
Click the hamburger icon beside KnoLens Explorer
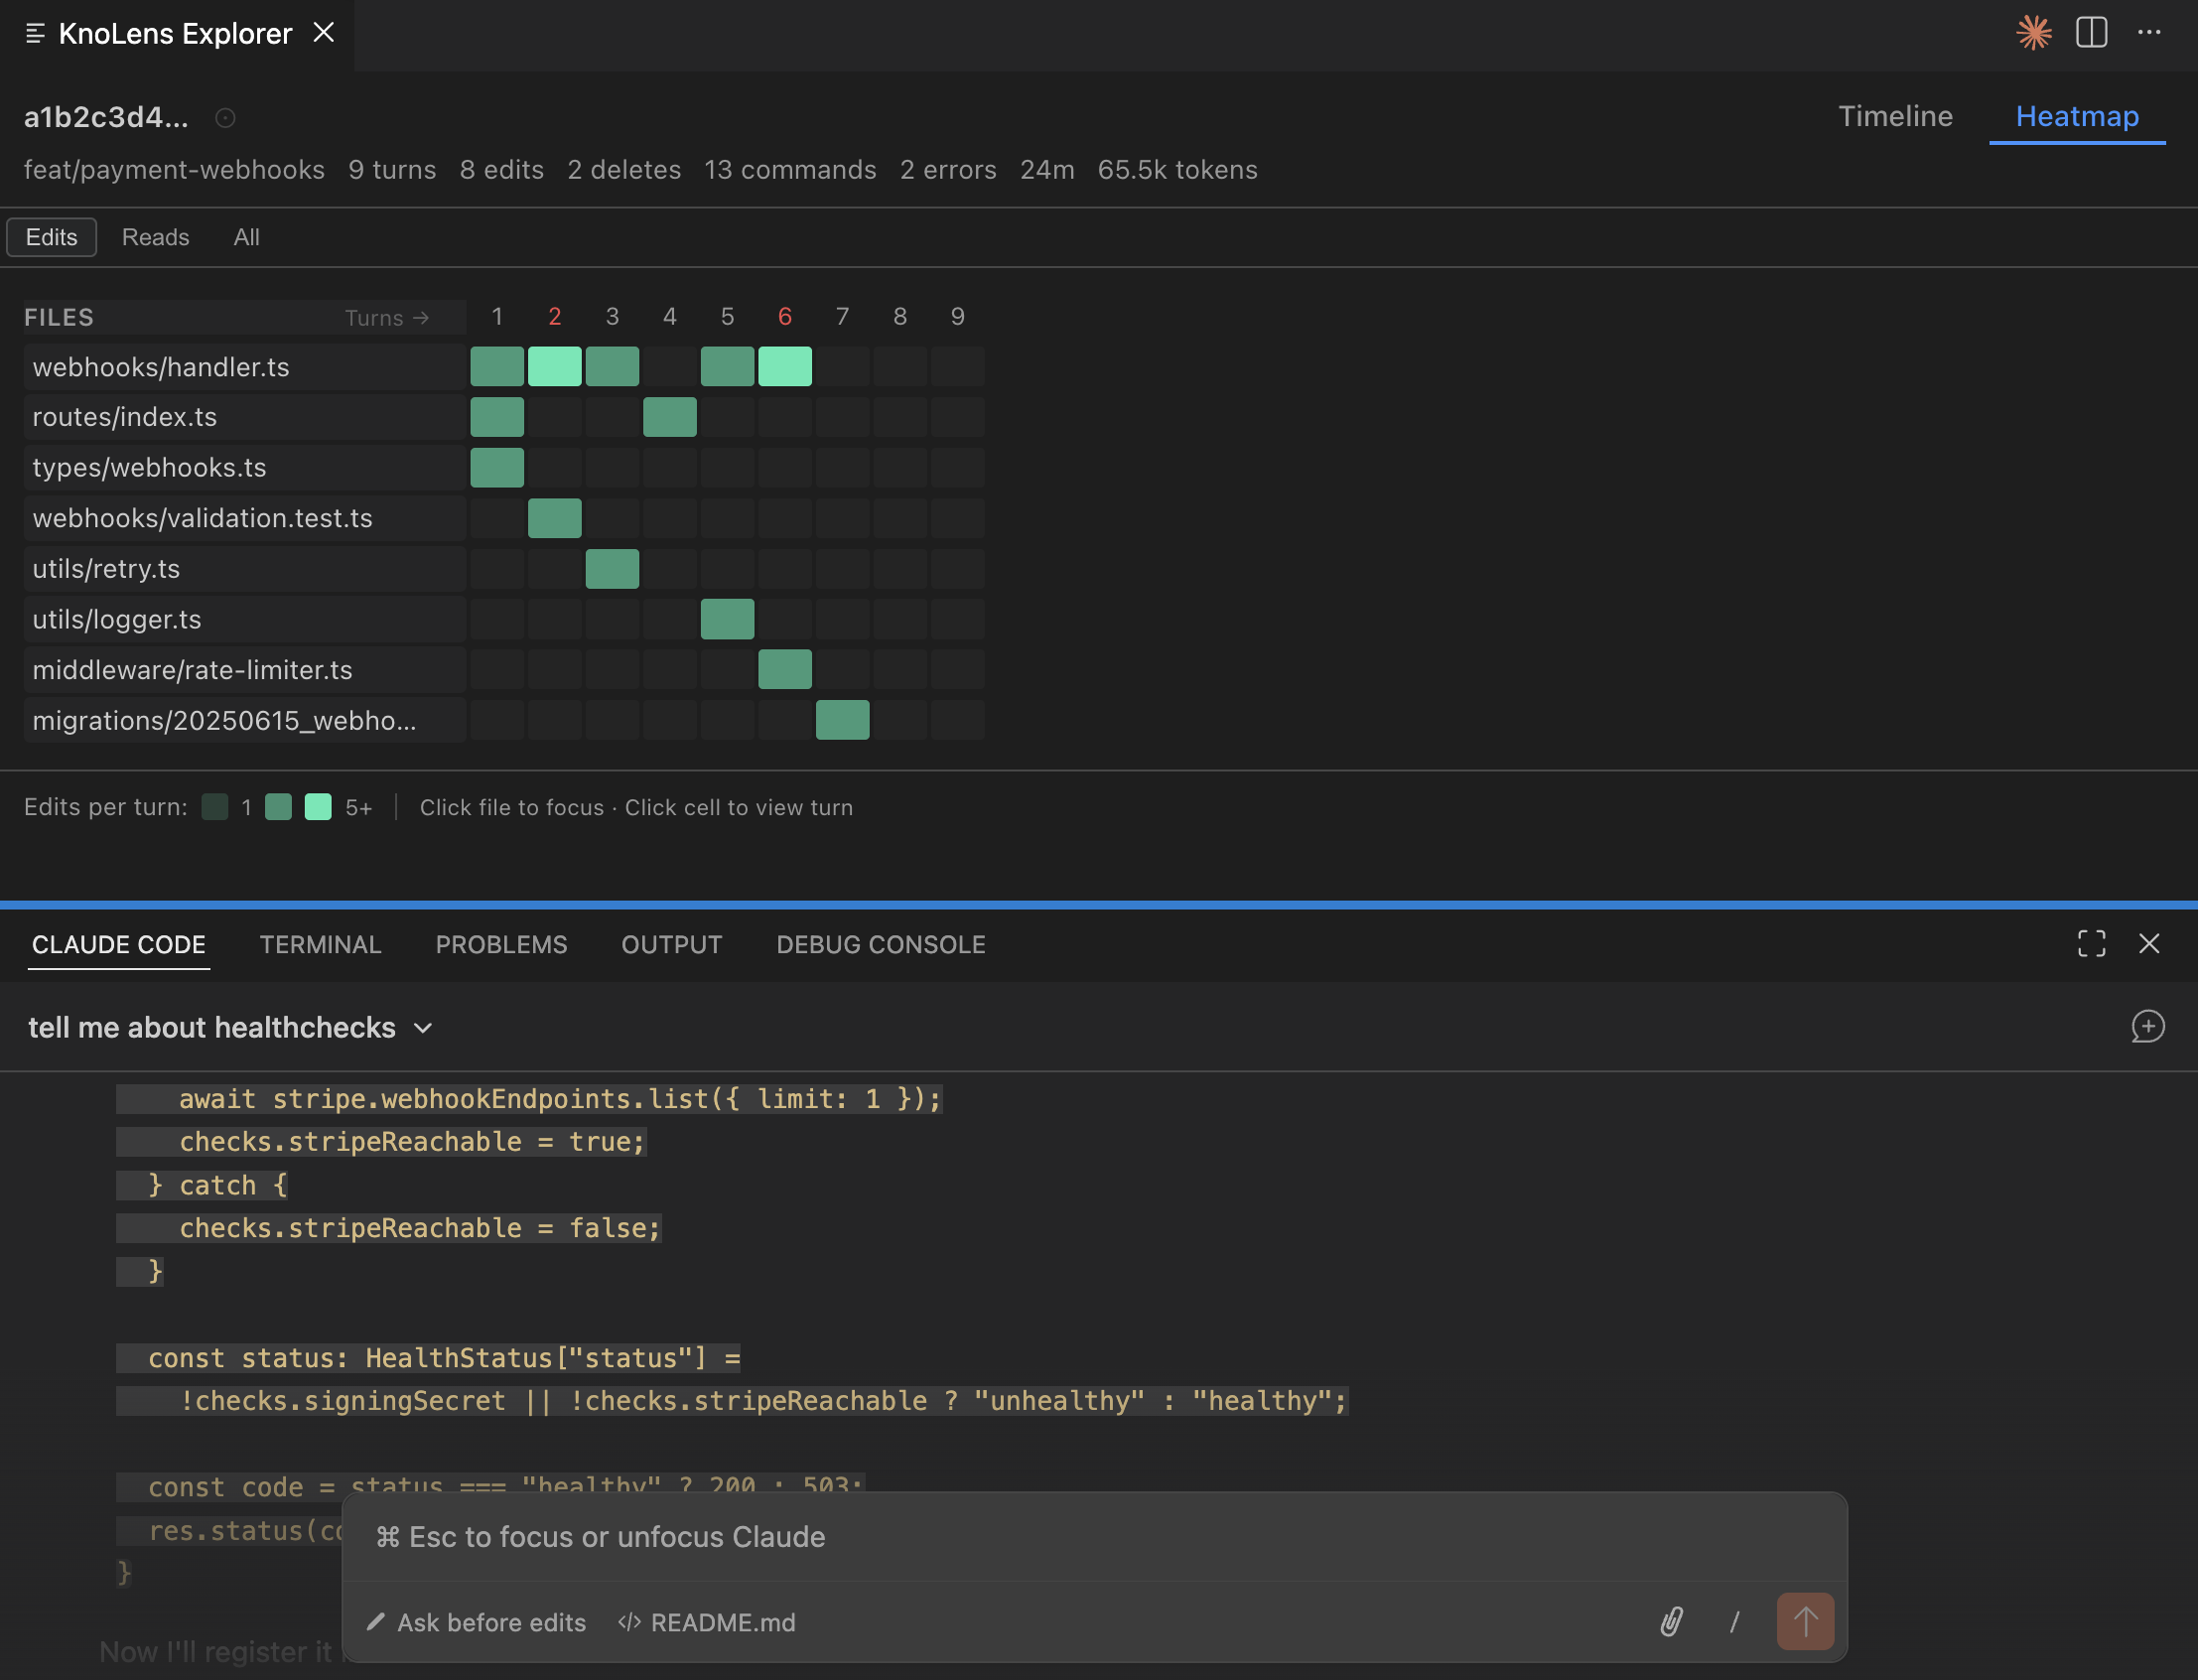pos(35,33)
